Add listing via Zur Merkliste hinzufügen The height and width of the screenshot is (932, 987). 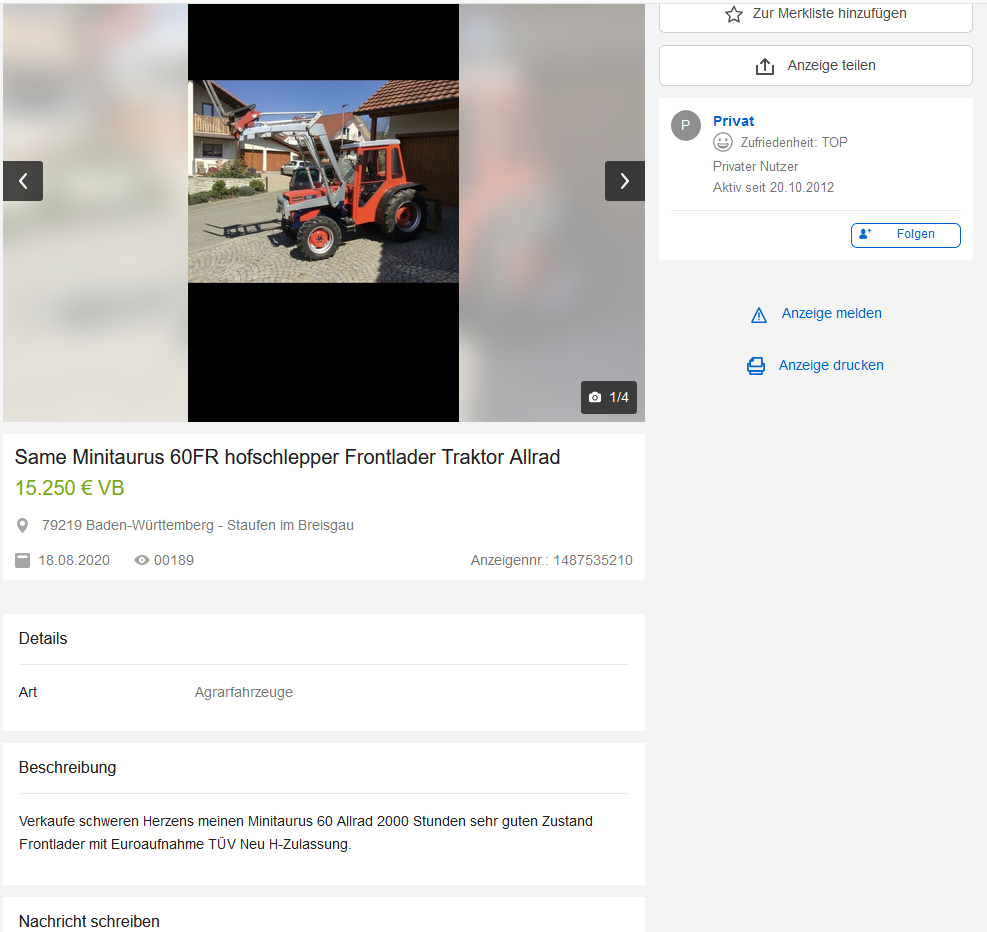click(x=829, y=14)
